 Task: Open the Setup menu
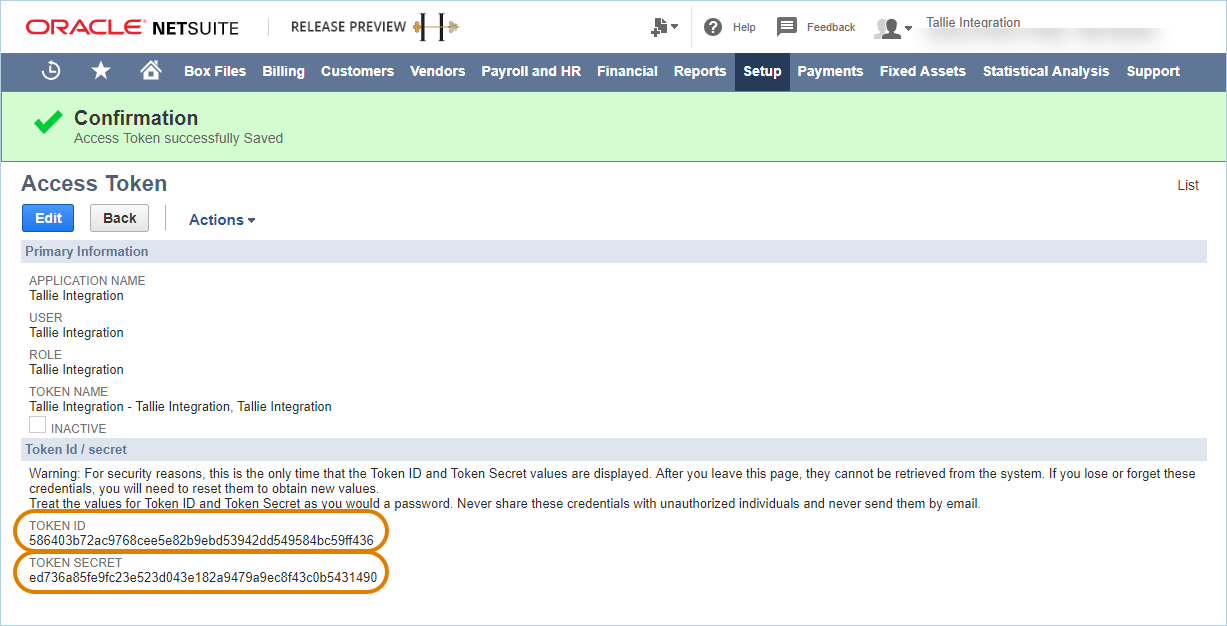coord(762,71)
